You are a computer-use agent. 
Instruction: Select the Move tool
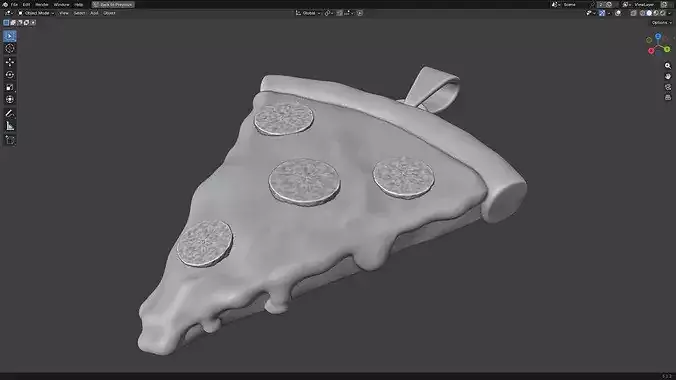tap(9, 63)
